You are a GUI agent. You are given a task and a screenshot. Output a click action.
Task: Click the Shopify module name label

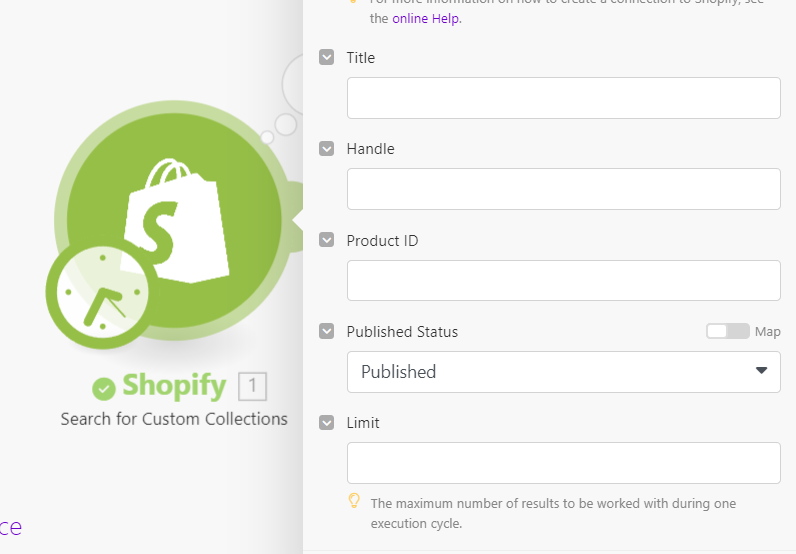[x=173, y=386]
